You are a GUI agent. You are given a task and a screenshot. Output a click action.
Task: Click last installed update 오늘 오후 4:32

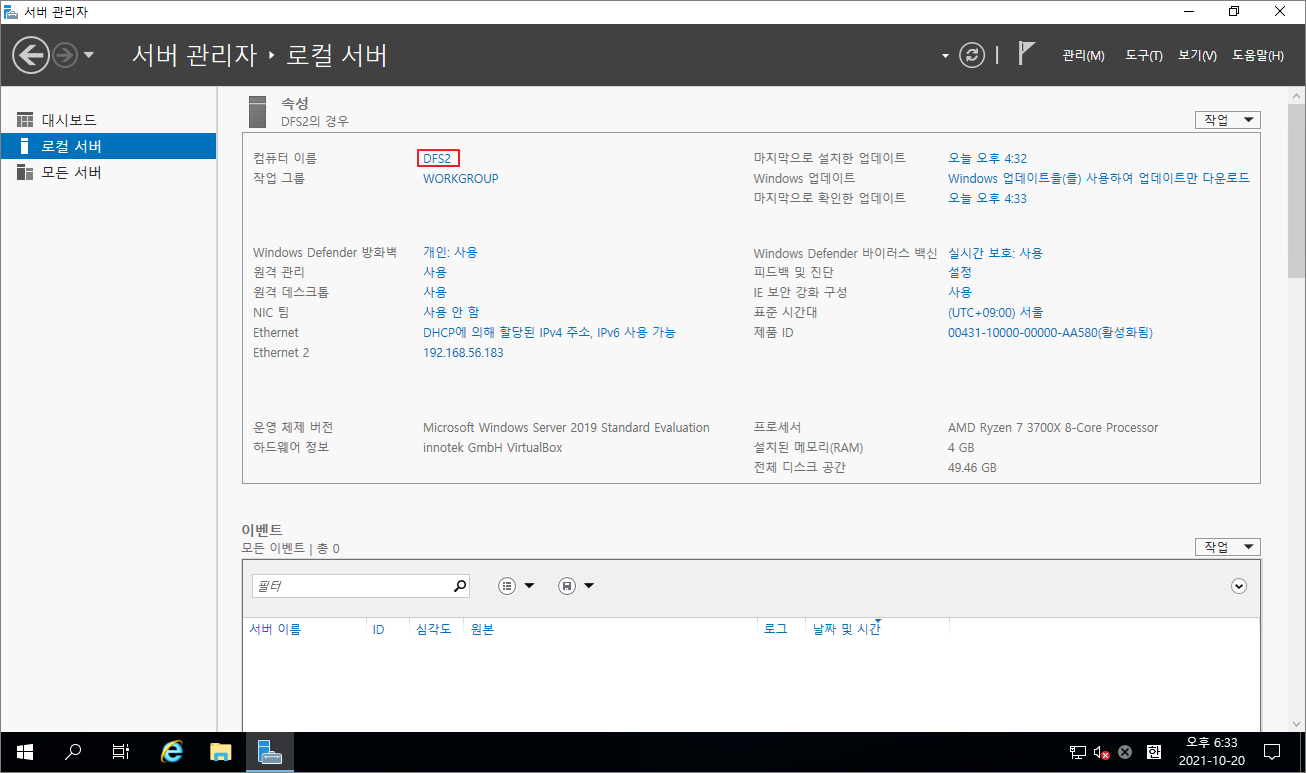[987, 158]
